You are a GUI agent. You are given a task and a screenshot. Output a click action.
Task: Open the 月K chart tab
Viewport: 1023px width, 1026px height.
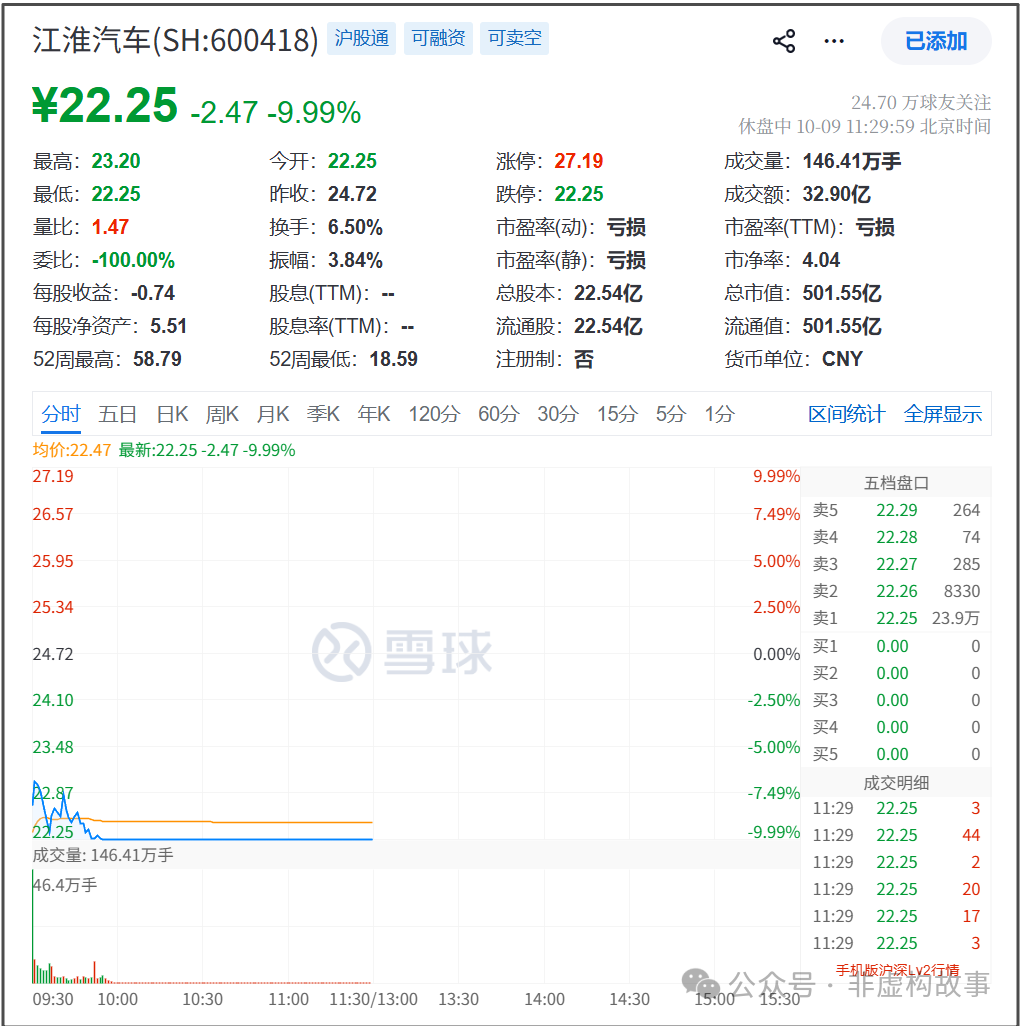coord(272,414)
